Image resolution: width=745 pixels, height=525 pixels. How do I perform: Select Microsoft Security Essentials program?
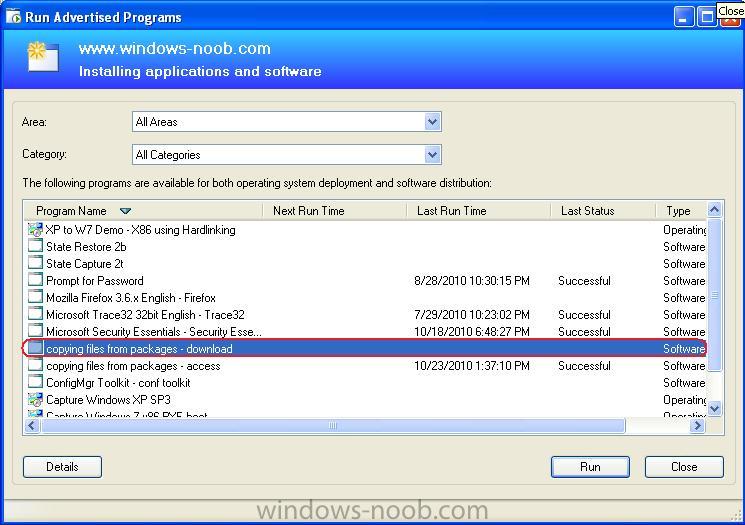pyautogui.click(x=153, y=332)
